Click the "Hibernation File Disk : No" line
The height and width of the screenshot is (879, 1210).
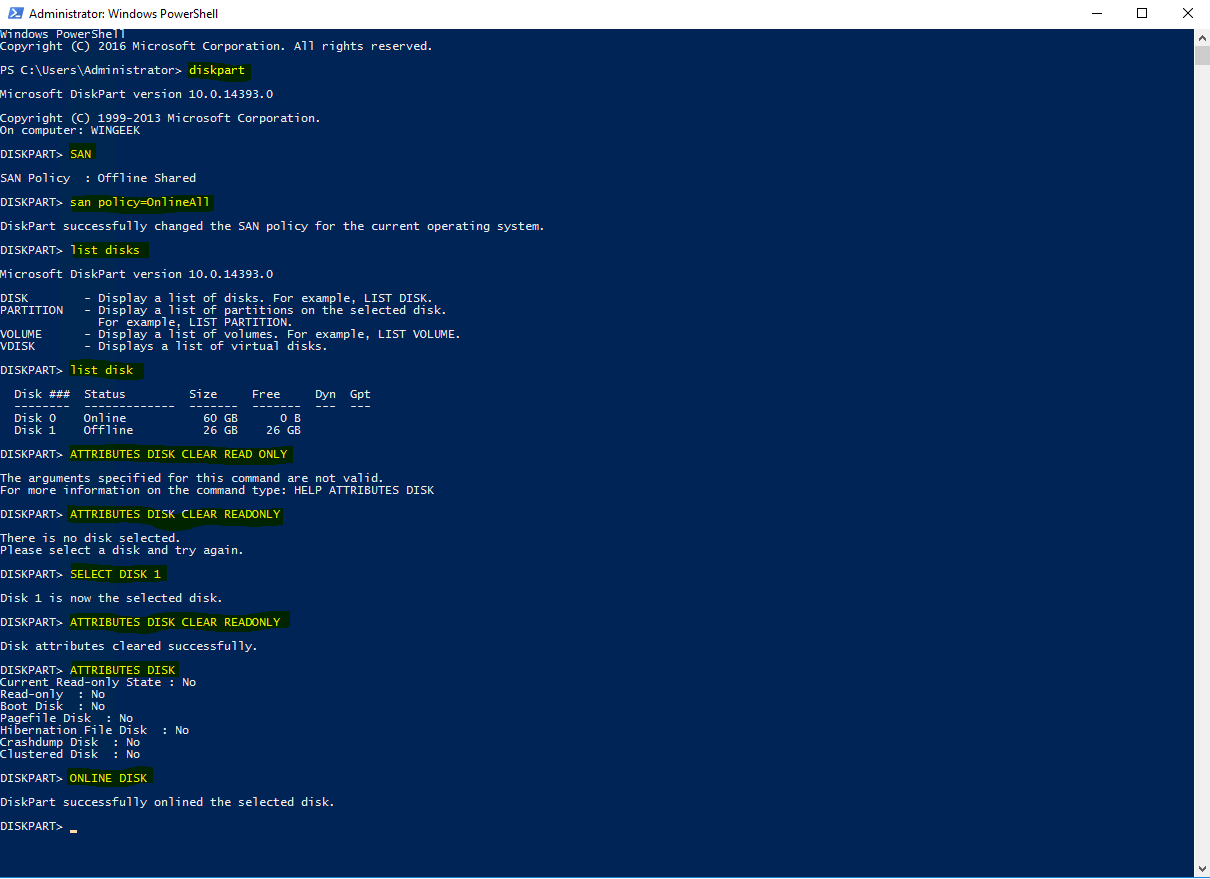click(94, 730)
